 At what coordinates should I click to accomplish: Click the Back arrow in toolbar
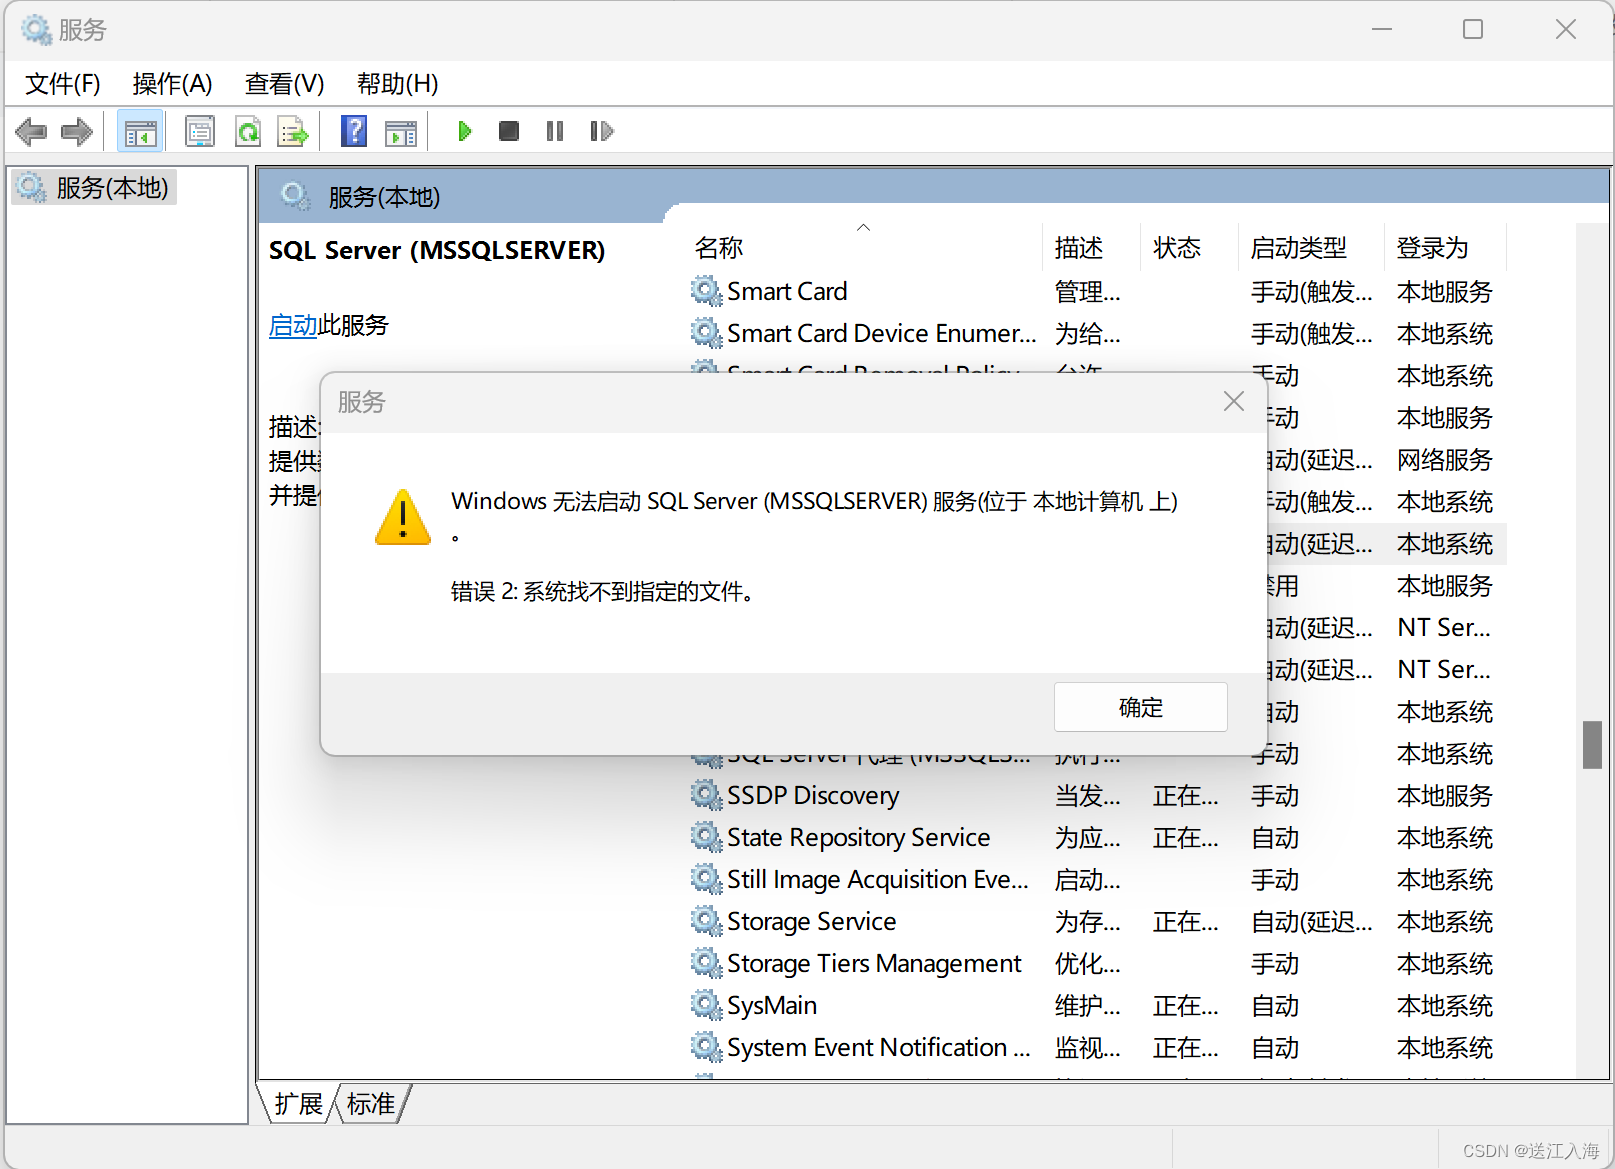32,131
